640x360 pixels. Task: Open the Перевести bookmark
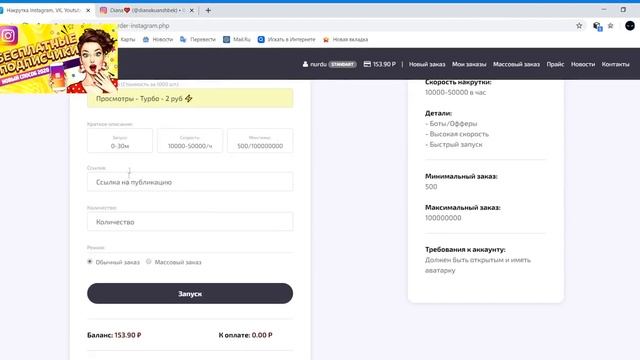(x=198, y=40)
